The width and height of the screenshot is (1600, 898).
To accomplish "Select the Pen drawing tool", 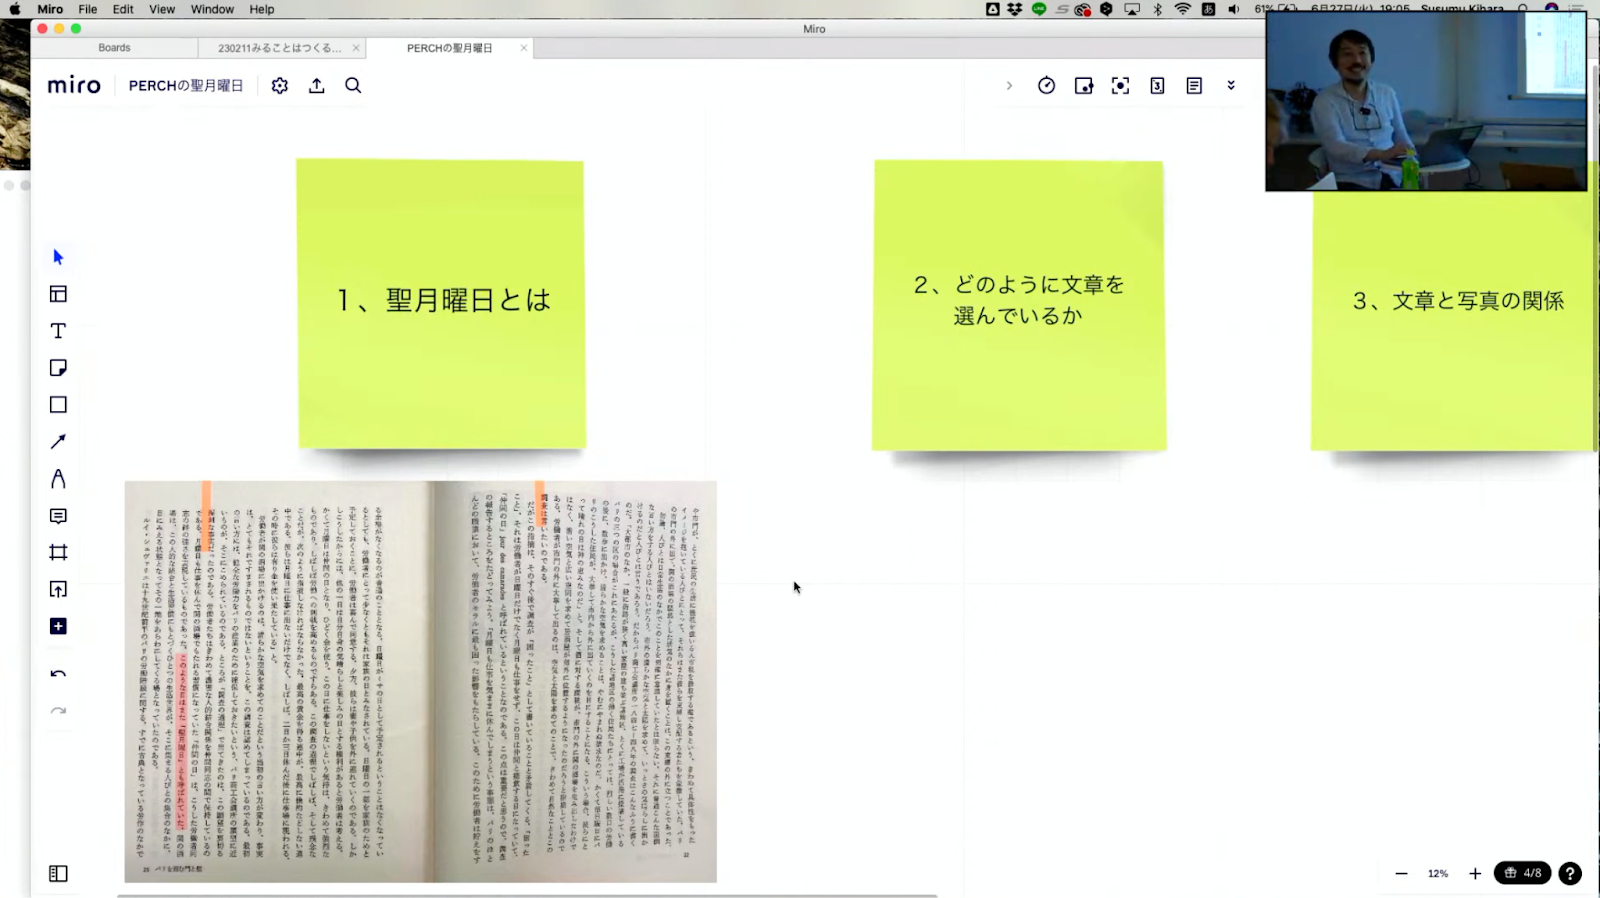I will click(x=58, y=479).
